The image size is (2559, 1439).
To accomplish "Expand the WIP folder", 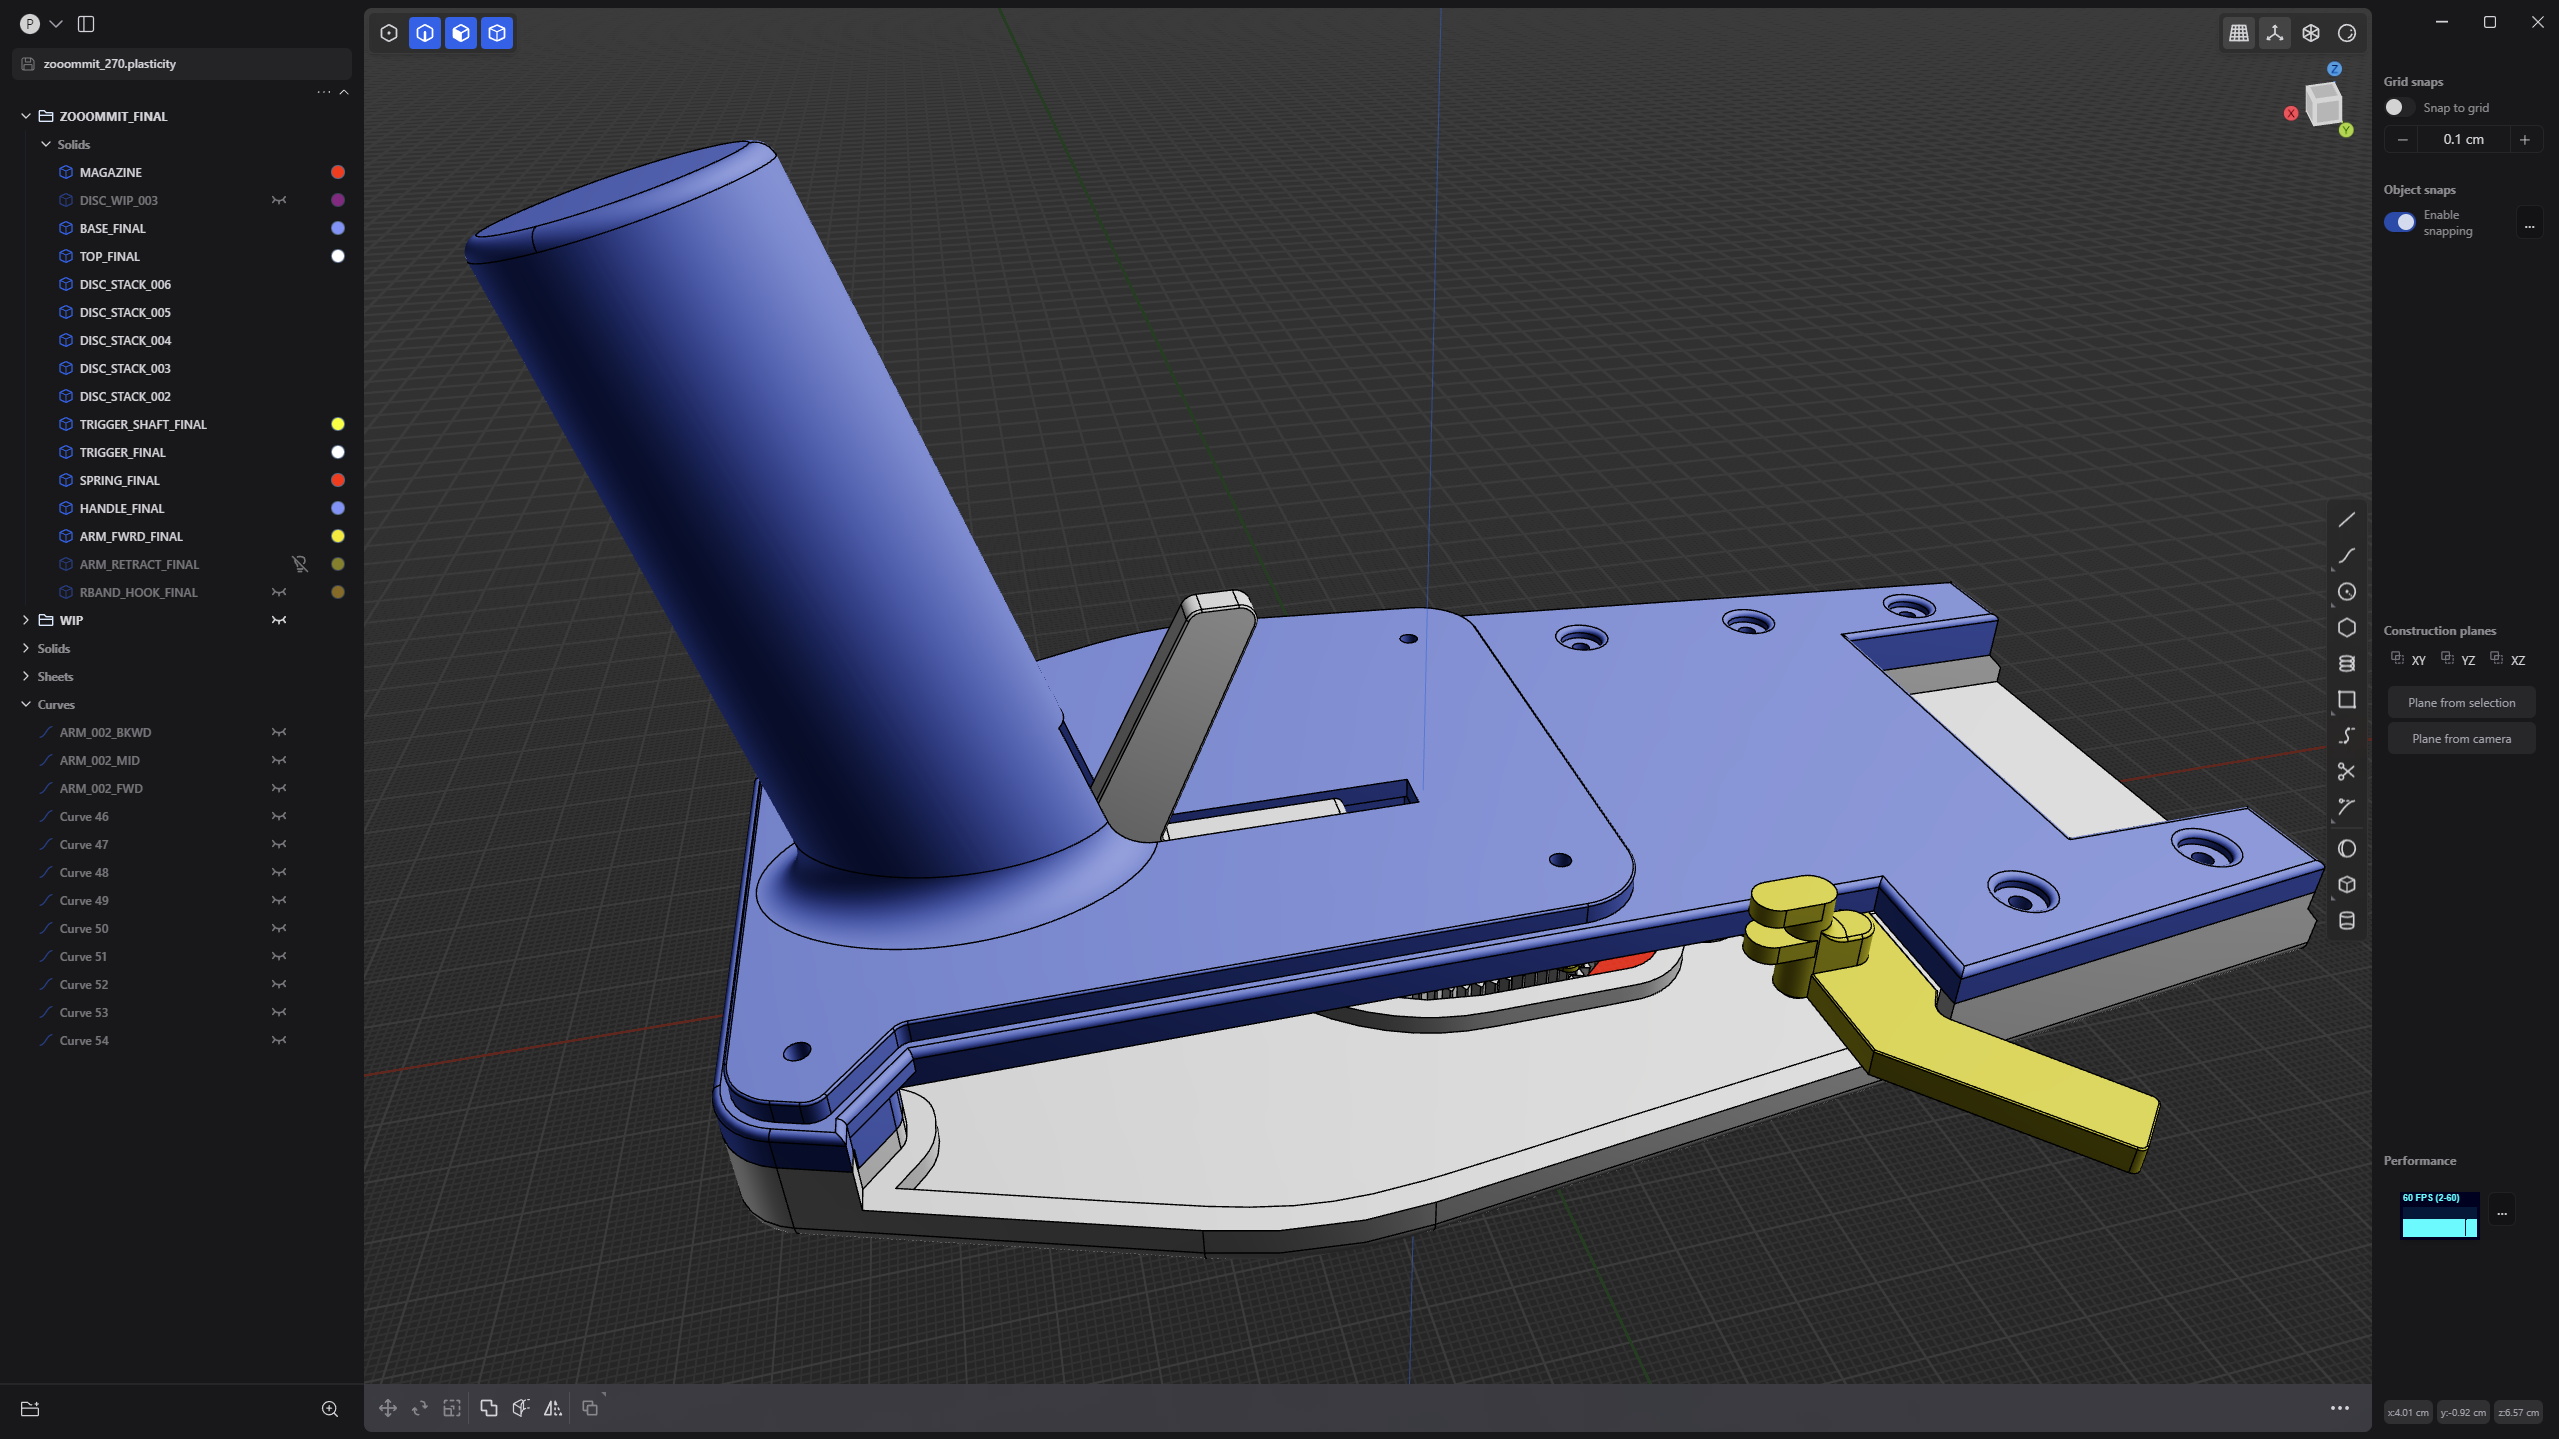I will click(26, 620).
